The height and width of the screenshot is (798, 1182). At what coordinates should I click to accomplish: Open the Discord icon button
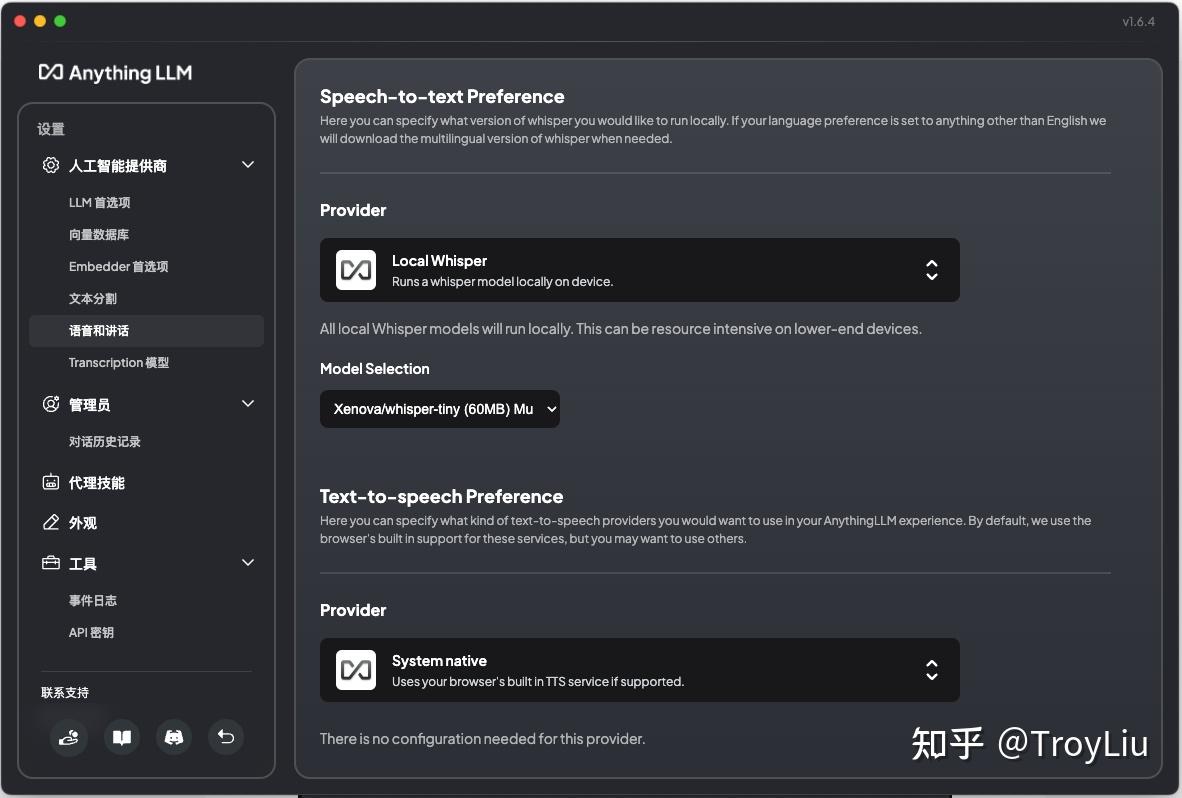click(x=173, y=737)
